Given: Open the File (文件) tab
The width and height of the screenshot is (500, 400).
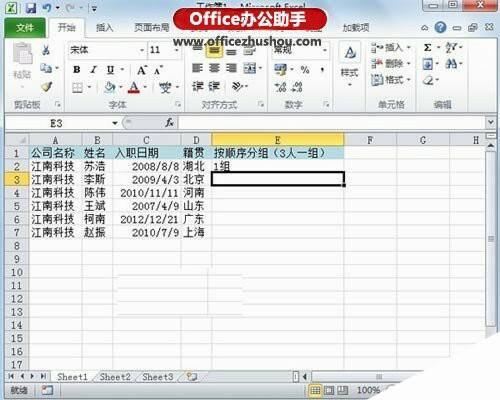Looking at the screenshot, I should tap(25, 28).
